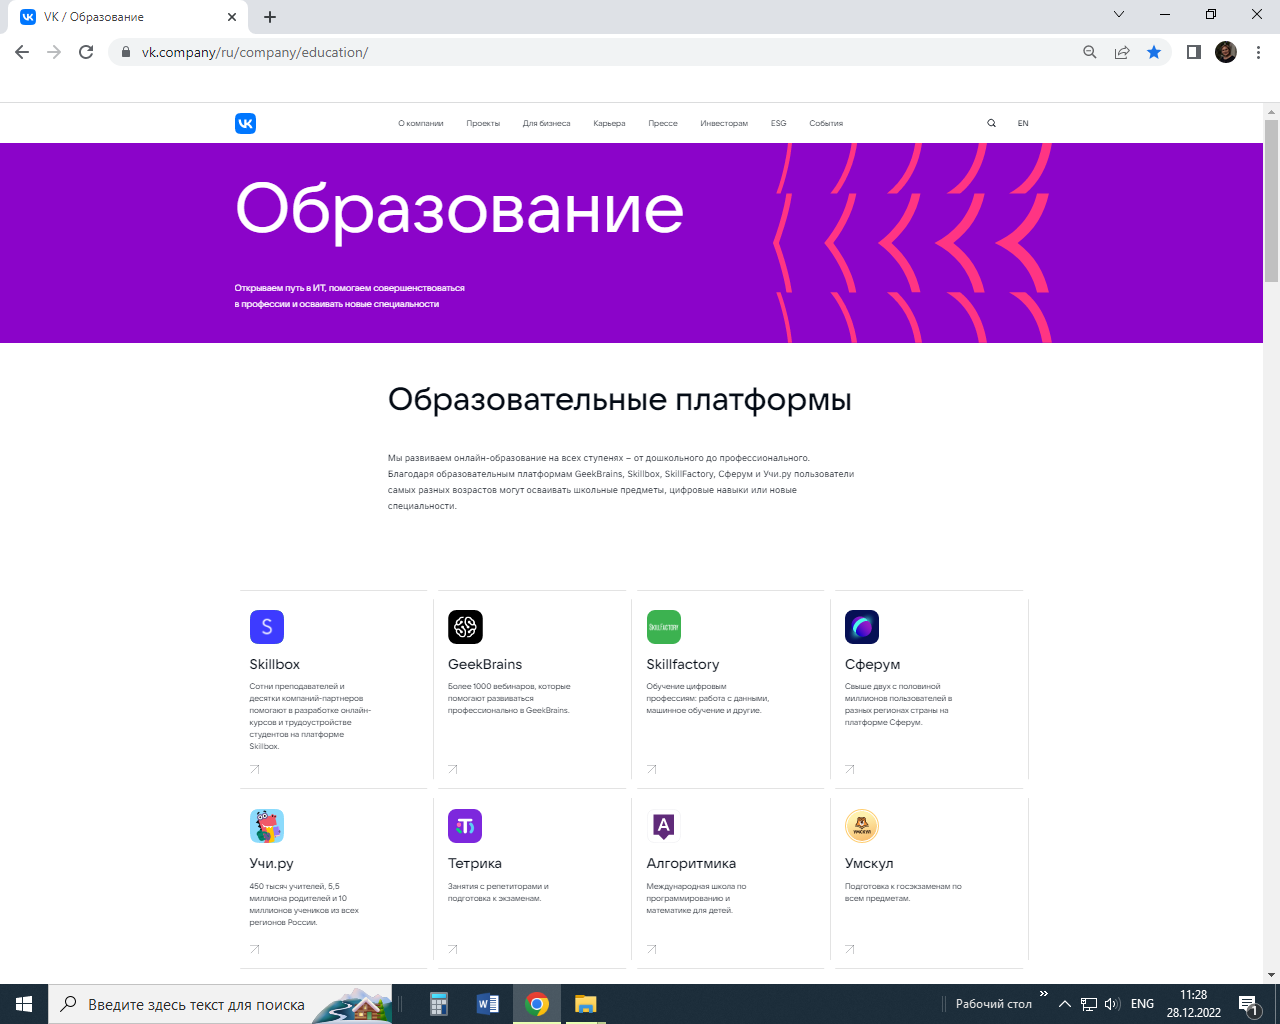Open События menu item

[826, 123]
